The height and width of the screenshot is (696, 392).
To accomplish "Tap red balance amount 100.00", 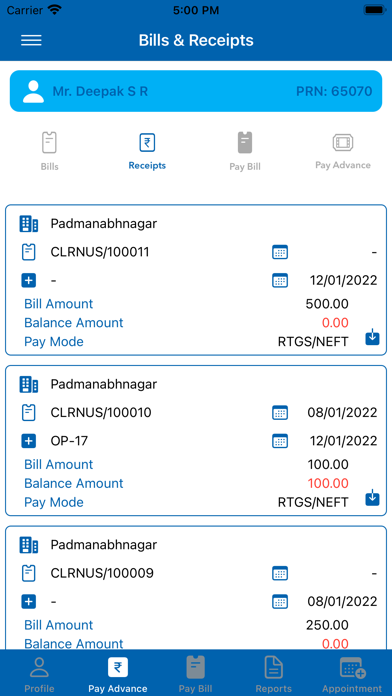I will [x=328, y=483].
